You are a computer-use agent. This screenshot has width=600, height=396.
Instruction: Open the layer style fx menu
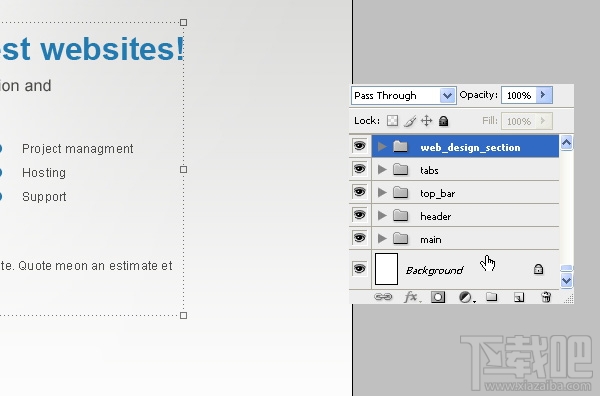(x=412, y=297)
